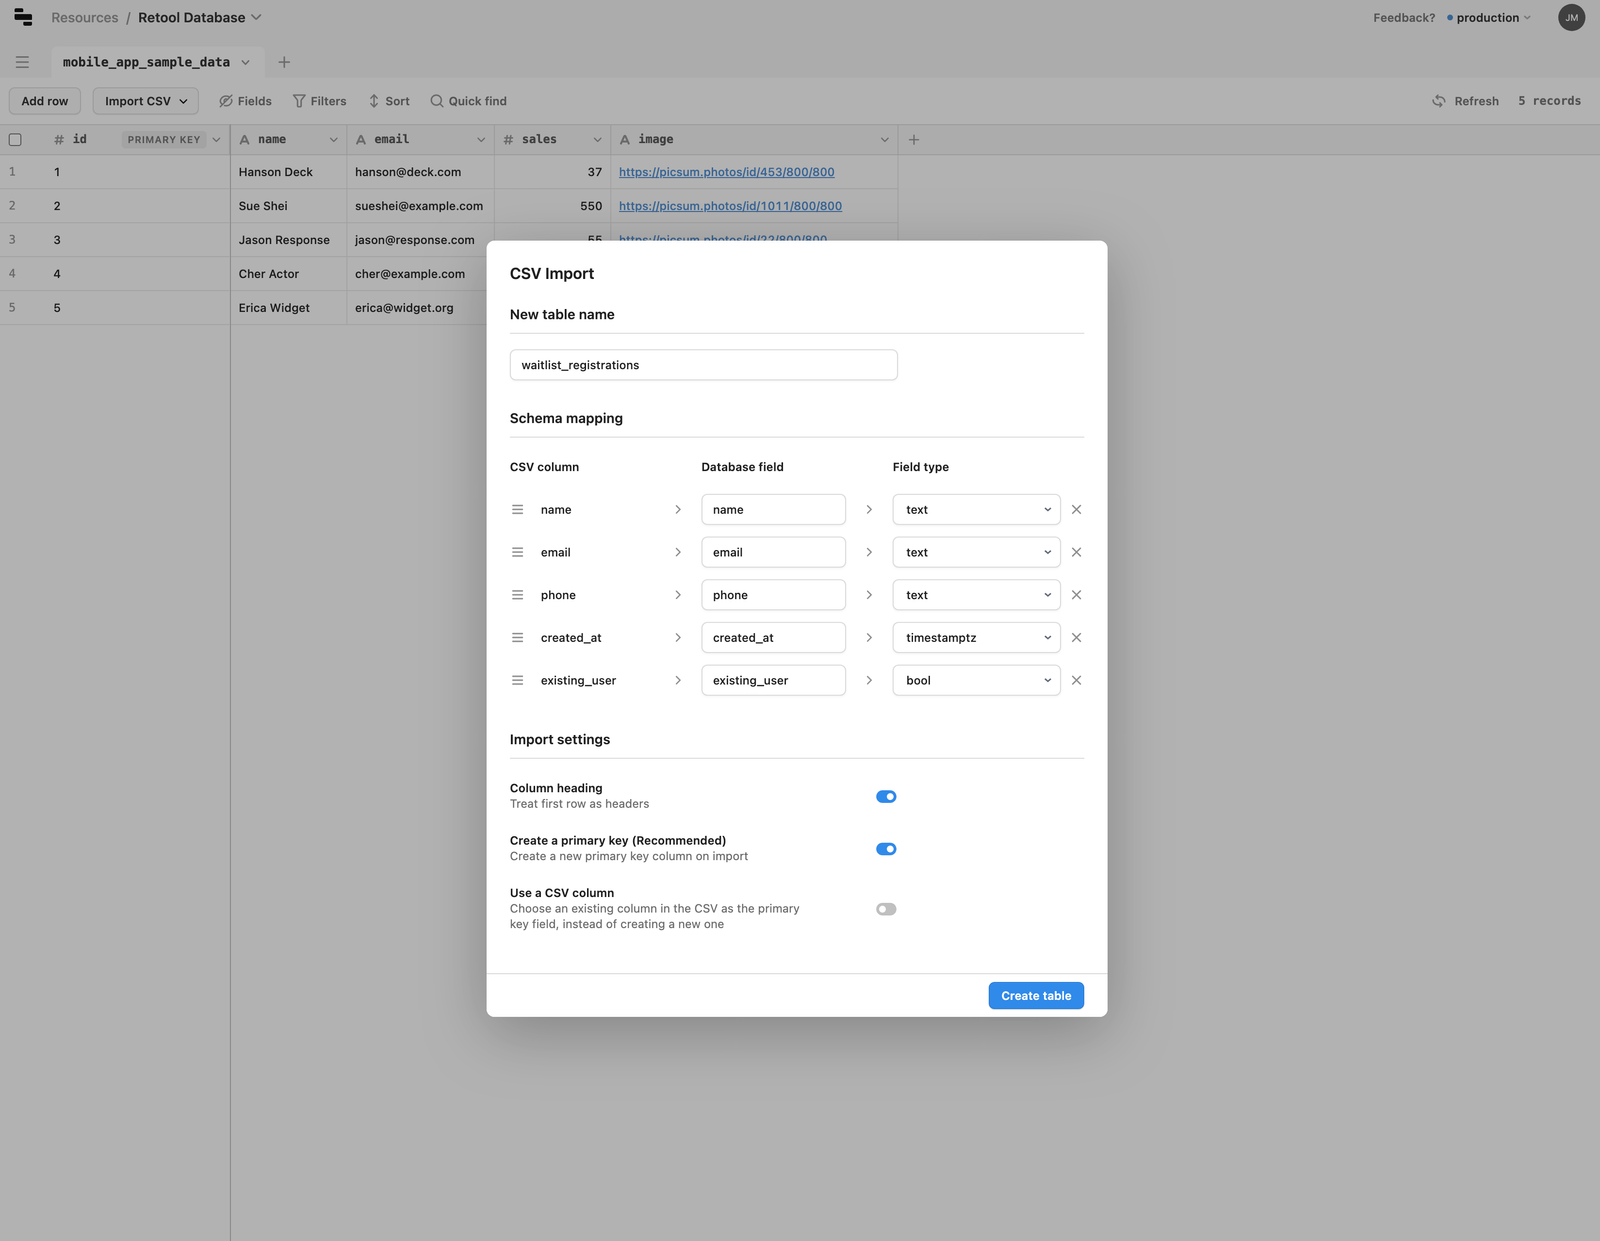Toggle Create a primary key switch
This screenshot has height=1241, width=1600.
[x=886, y=849]
